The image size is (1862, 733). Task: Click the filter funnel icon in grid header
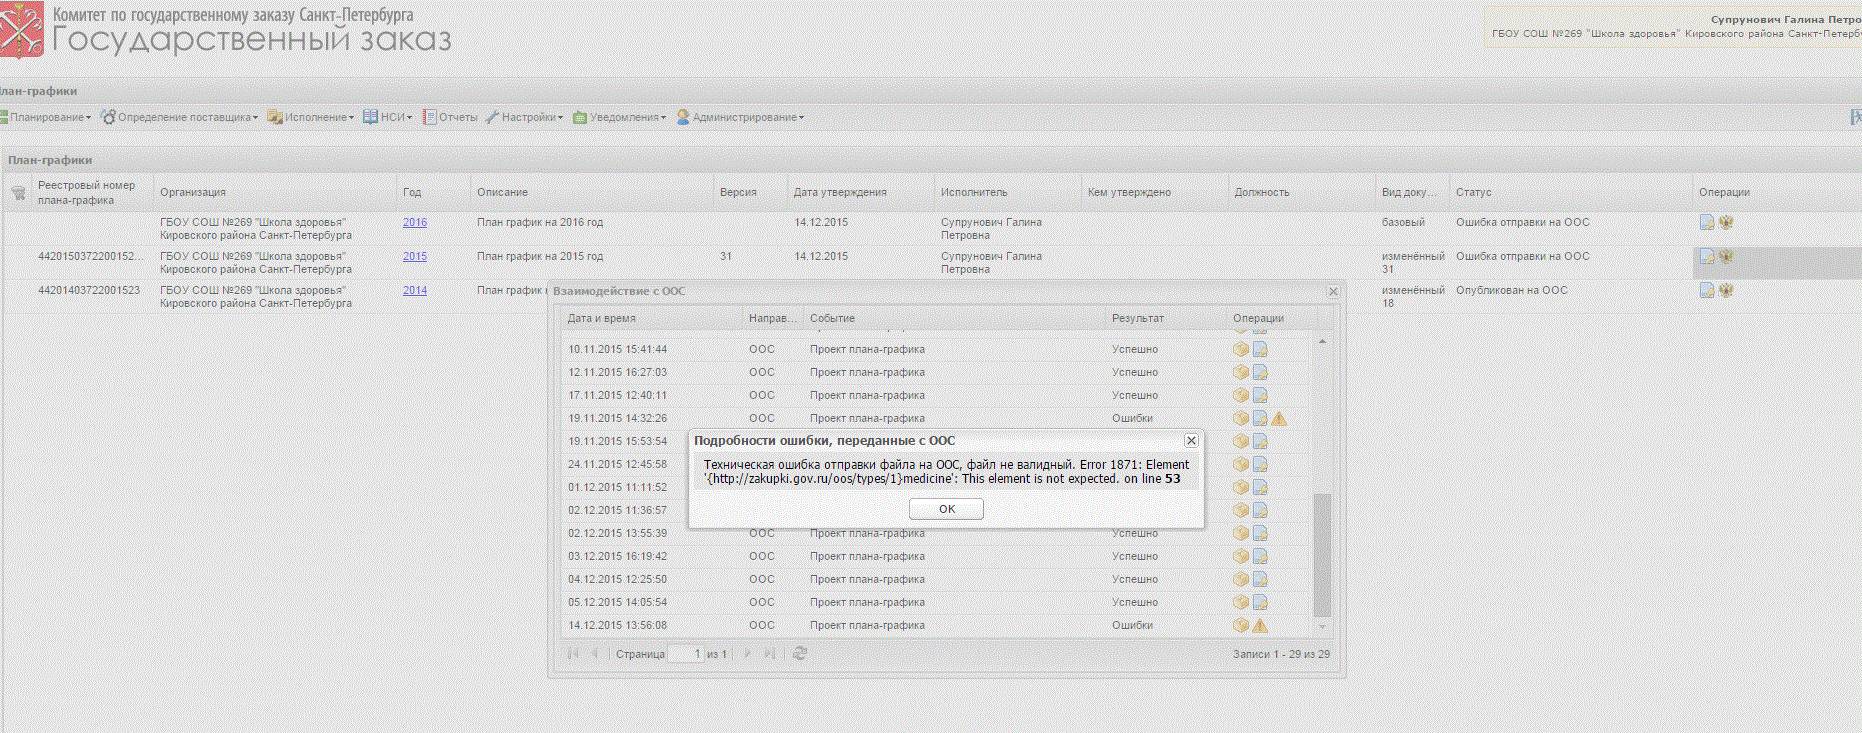(x=18, y=192)
